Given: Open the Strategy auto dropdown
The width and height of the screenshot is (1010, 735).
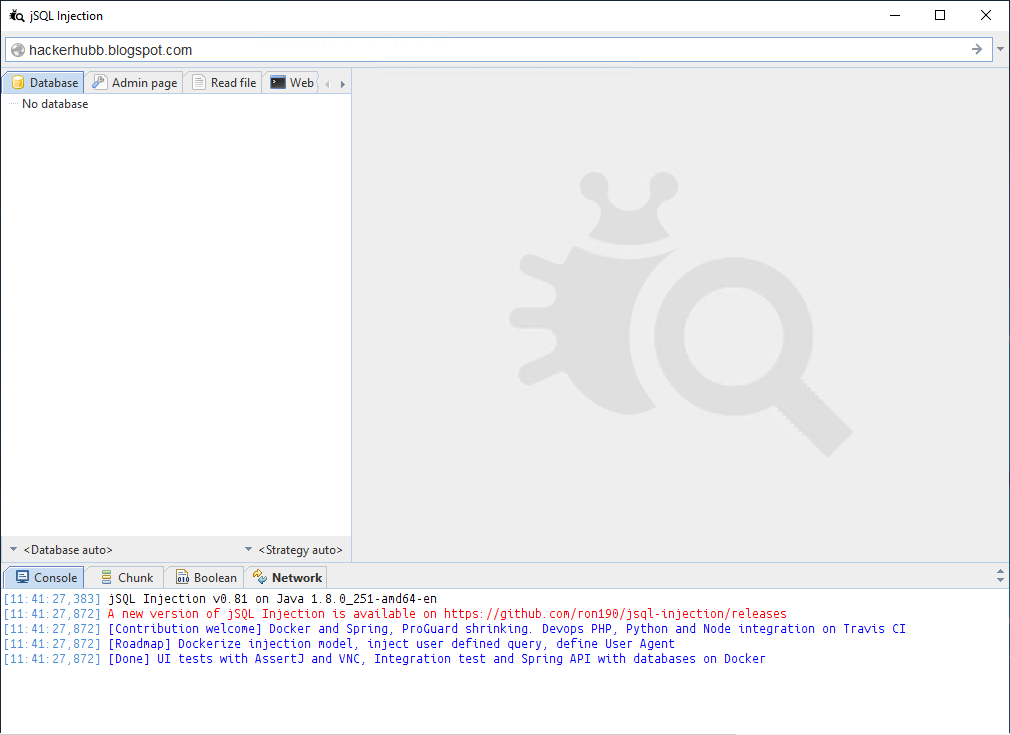Looking at the screenshot, I should 294,549.
